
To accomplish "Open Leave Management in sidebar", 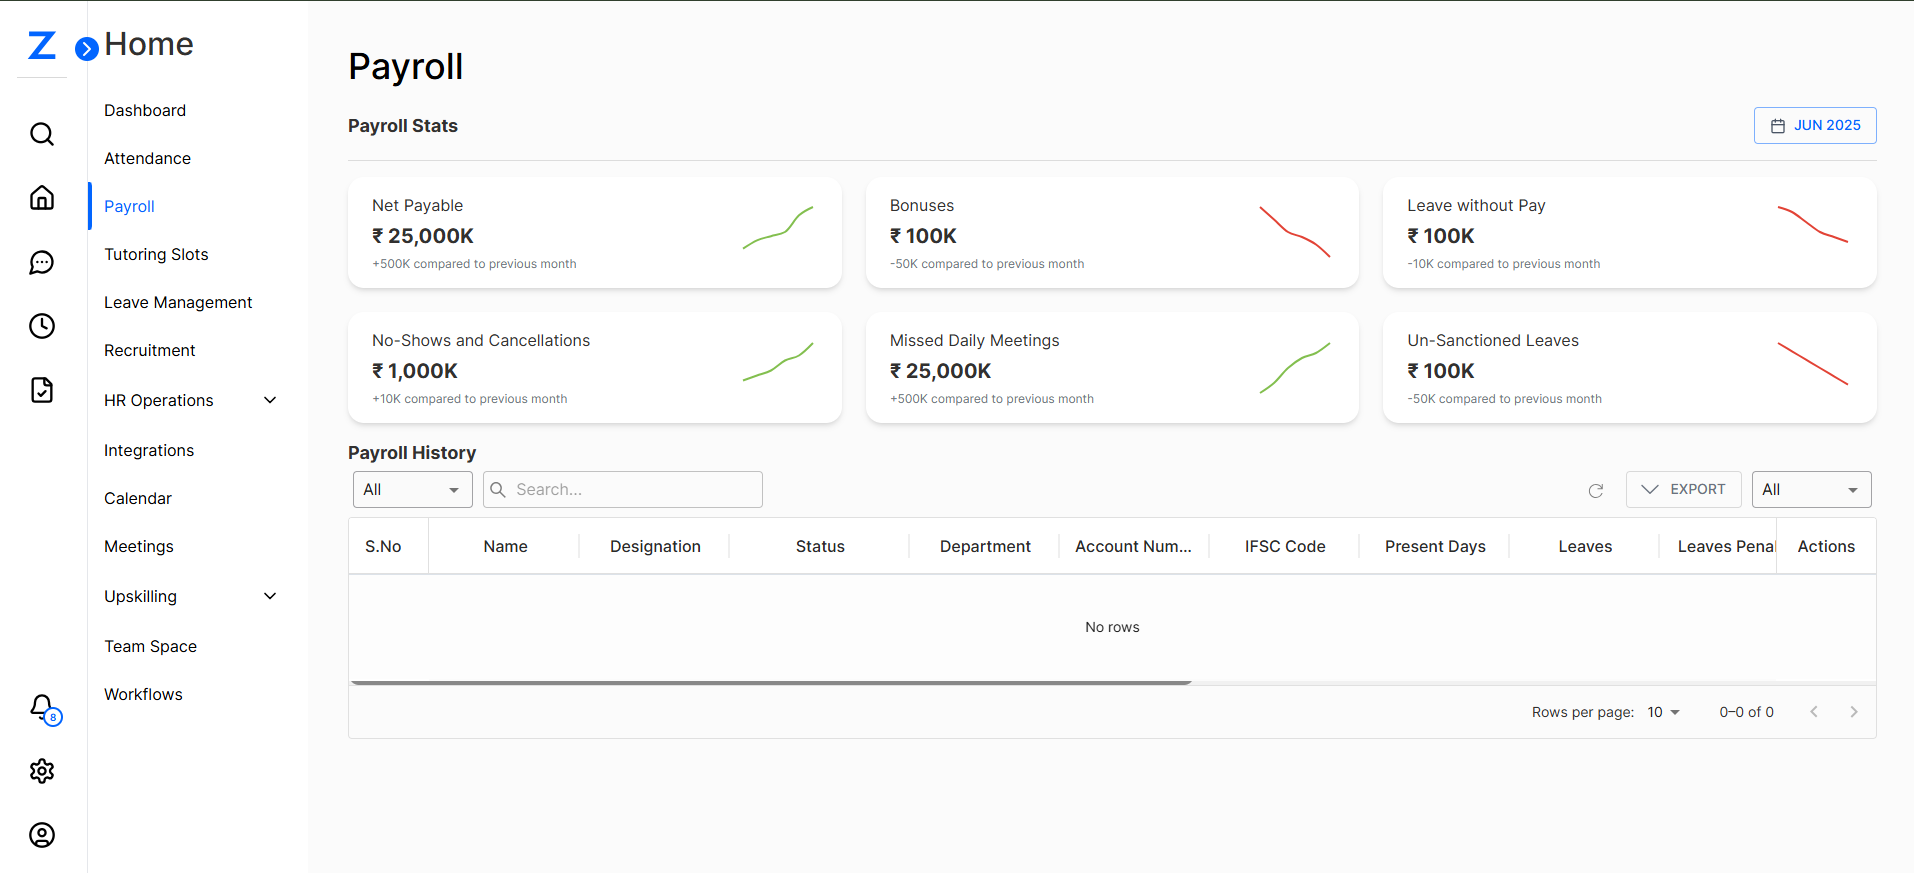I will tap(178, 302).
